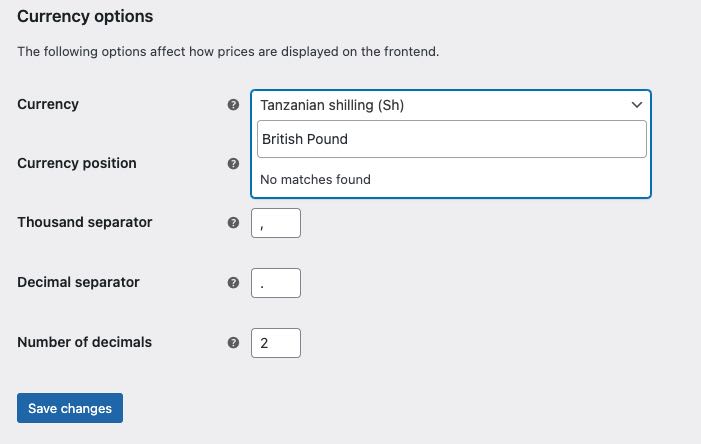Collapse the Currency dropdown using its chevron arrow
This screenshot has width=701, height=444.
click(636, 105)
